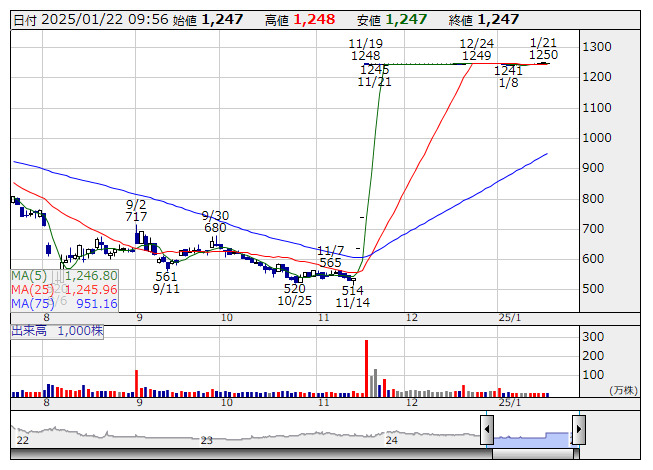Click the 始値 1,247 opening price
The height and width of the screenshot is (470, 653).
208,20
